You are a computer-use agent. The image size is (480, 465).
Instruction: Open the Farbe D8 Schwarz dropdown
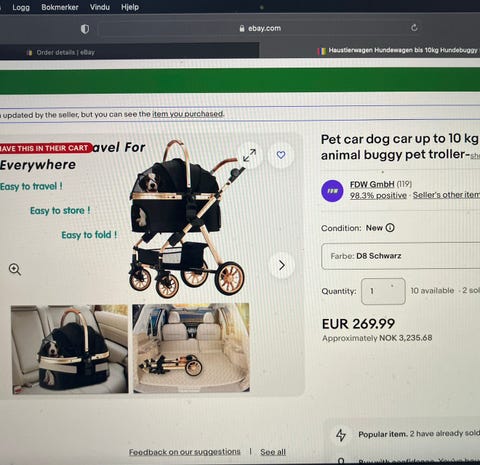[400, 256]
